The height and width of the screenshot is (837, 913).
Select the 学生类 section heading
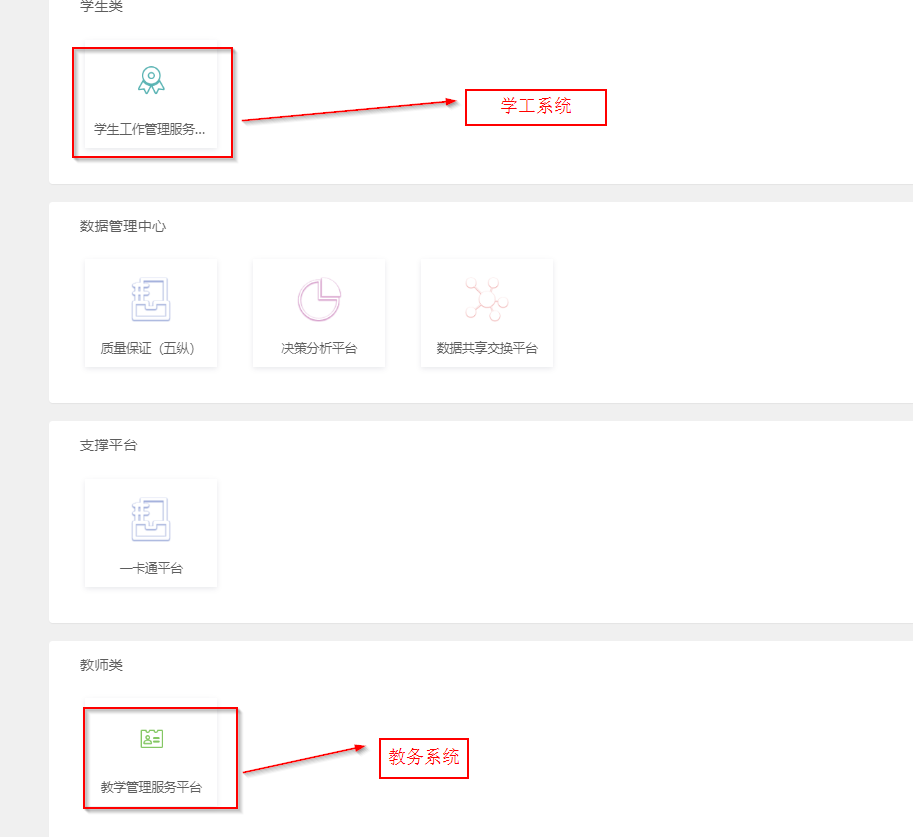tap(101, 6)
